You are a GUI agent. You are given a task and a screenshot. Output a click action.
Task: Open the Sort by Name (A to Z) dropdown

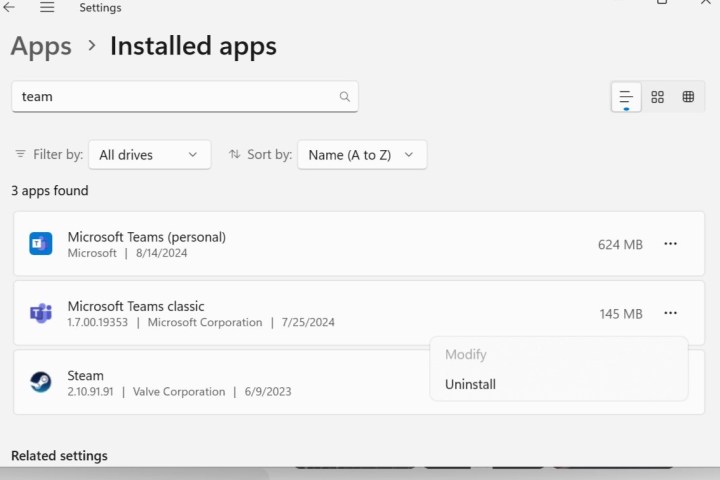point(362,155)
